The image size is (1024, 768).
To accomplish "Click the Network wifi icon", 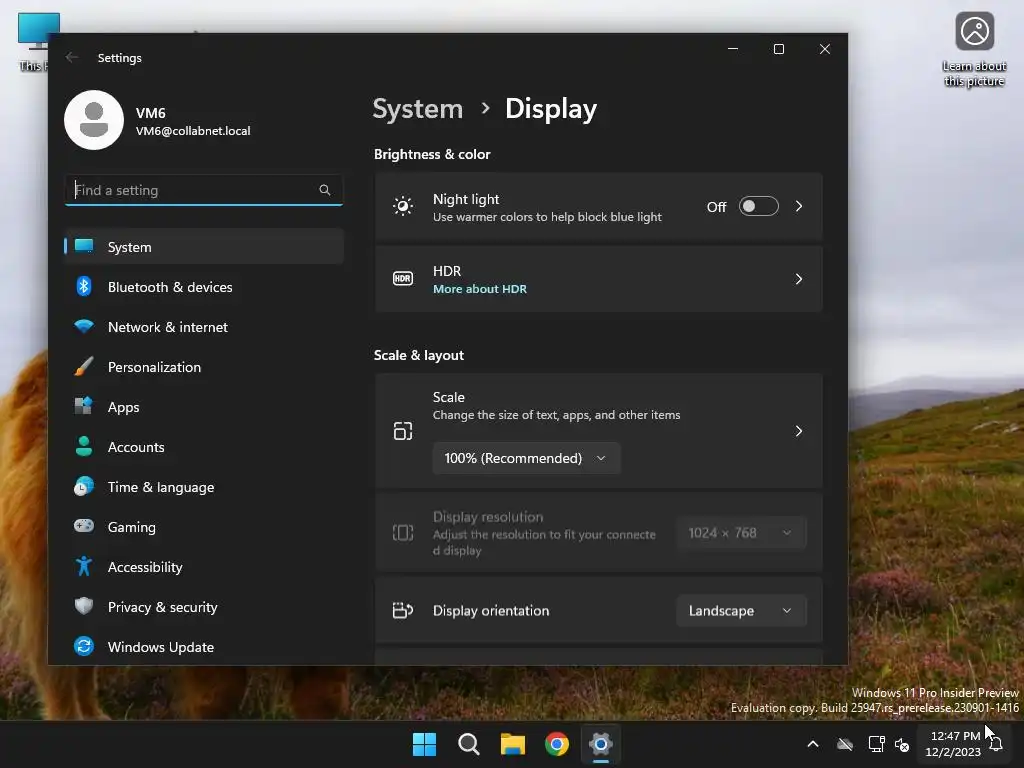I will tap(84, 326).
